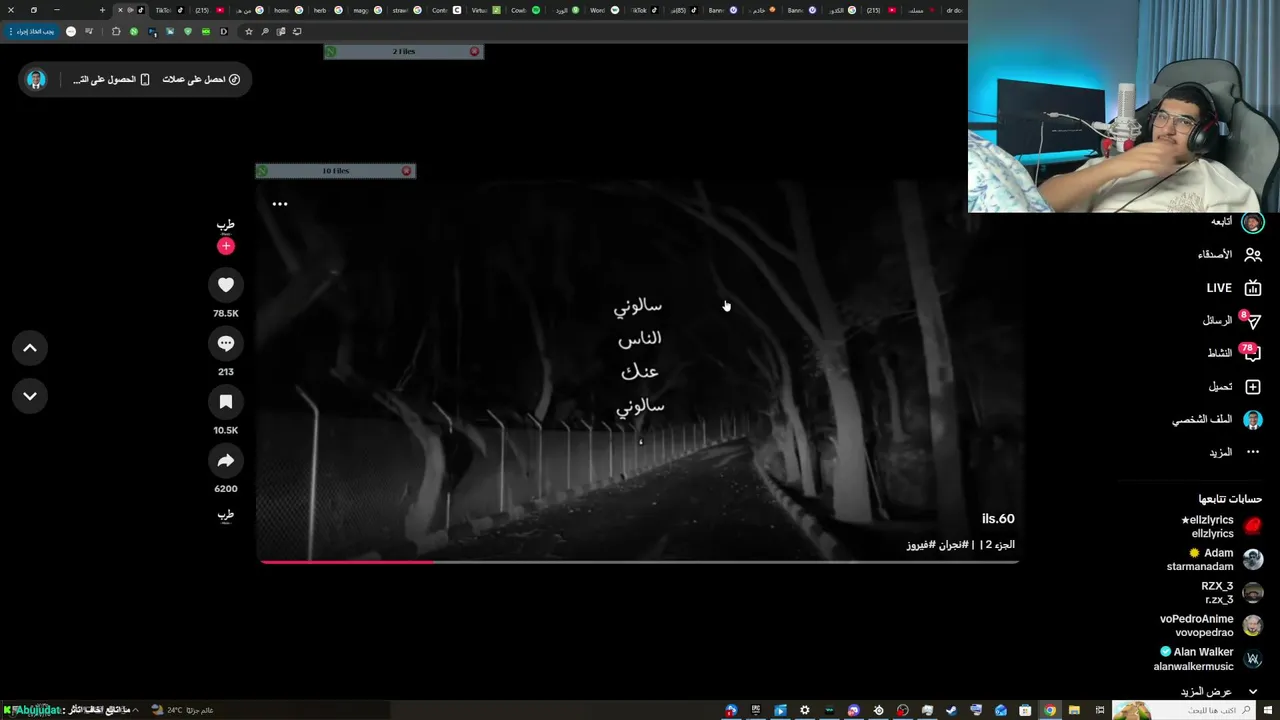Click the D extension icon in toolbar
Image resolution: width=1280 pixels, height=720 pixels.
224,31
